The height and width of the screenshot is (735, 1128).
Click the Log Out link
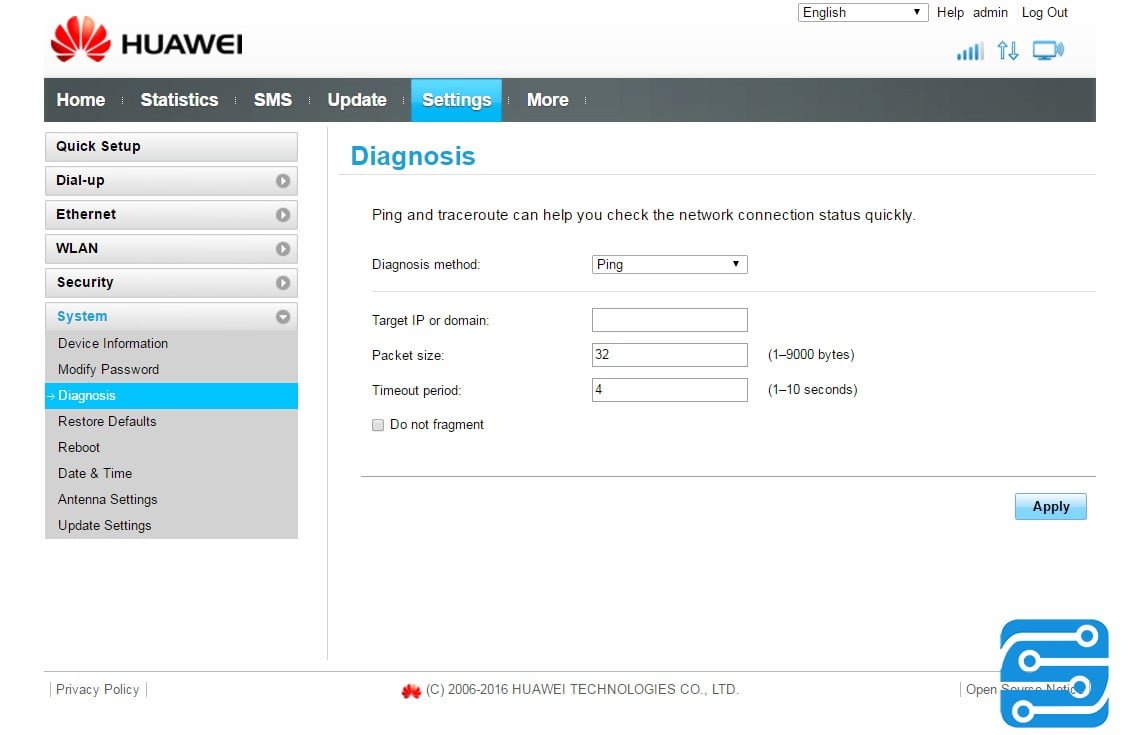(1044, 13)
